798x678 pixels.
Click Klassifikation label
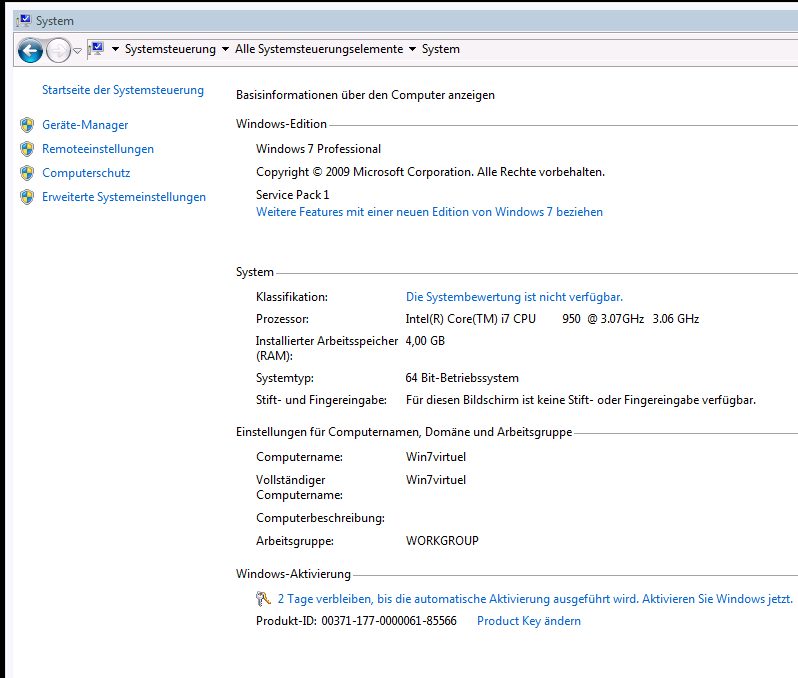[x=292, y=297]
